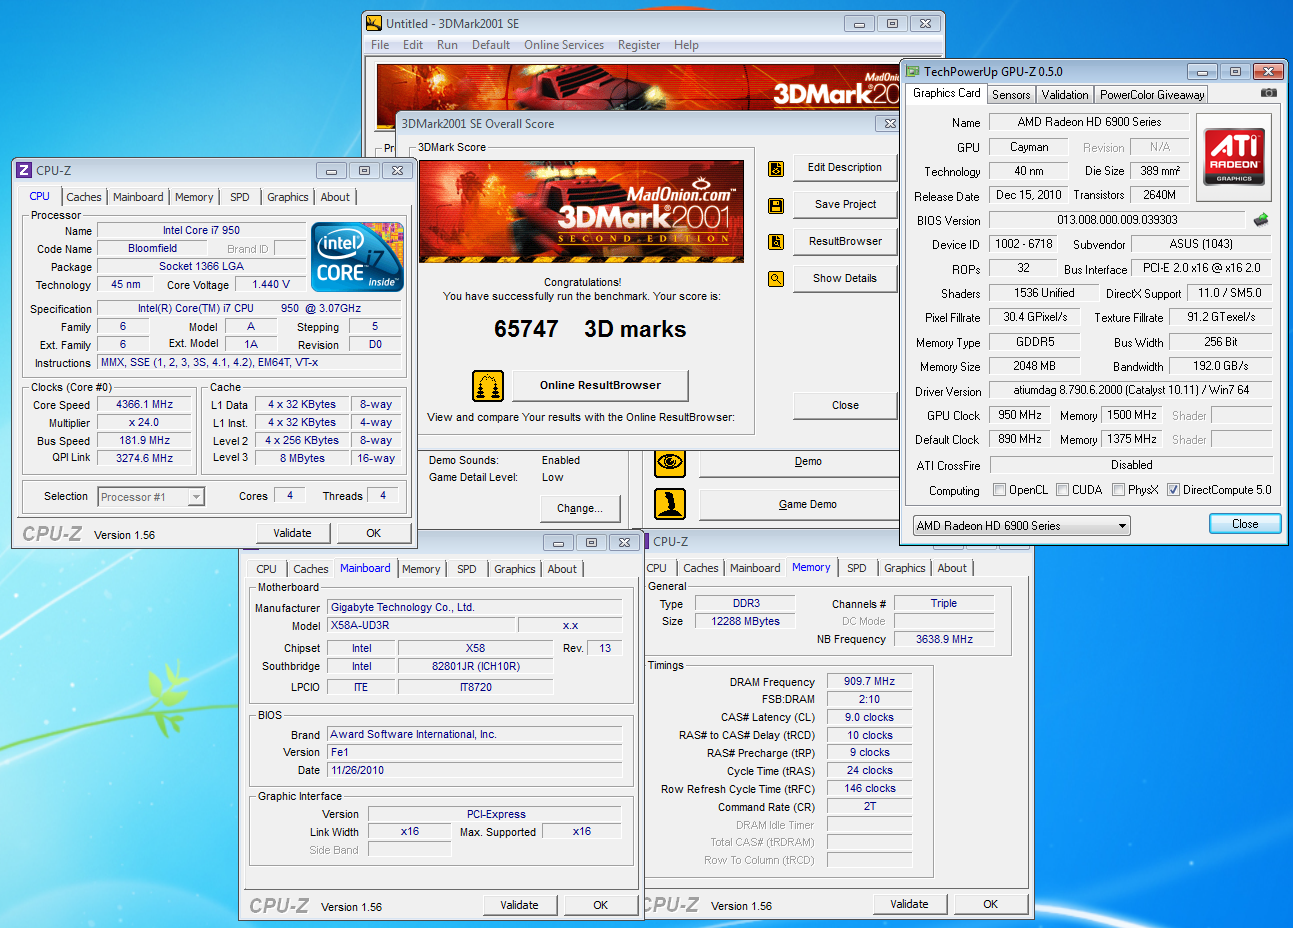Viewport: 1293px width, 928px height.
Task: Switch to Caches tab in top CPU-Z window
Action: (x=84, y=197)
